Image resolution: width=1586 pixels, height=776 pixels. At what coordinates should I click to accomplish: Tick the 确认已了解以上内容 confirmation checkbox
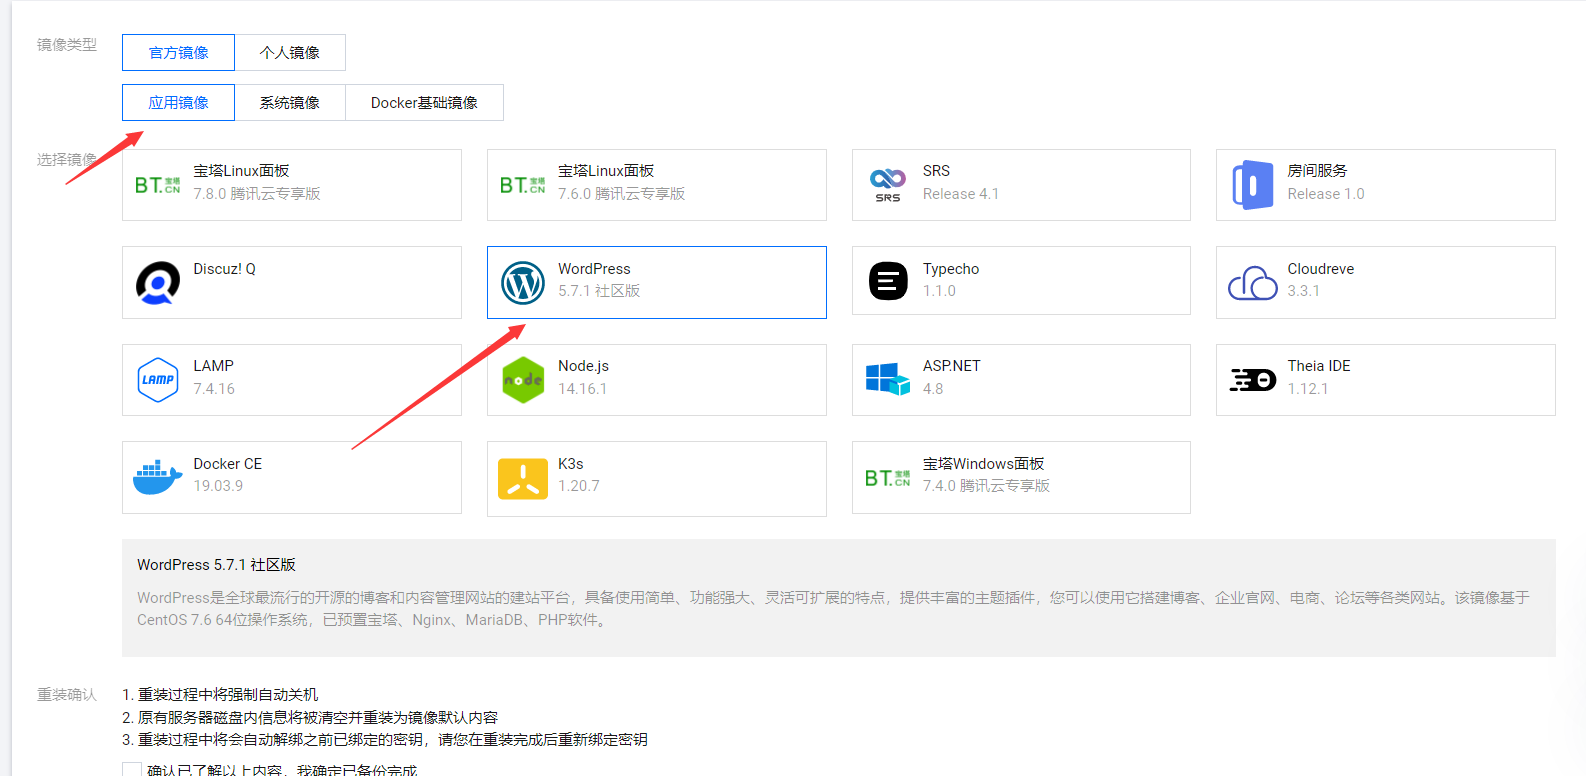(x=132, y=770)
